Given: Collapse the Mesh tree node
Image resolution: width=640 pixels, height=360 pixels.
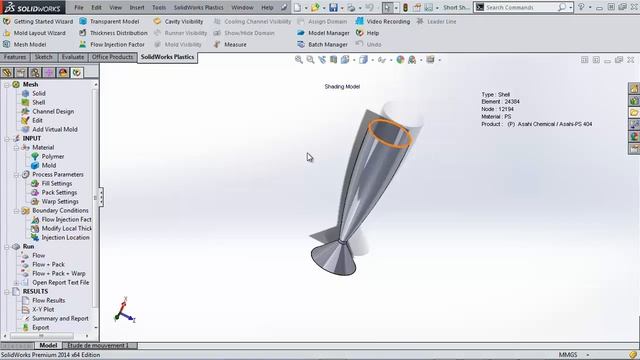Looking at the screenshot, I should click(7, 84).
